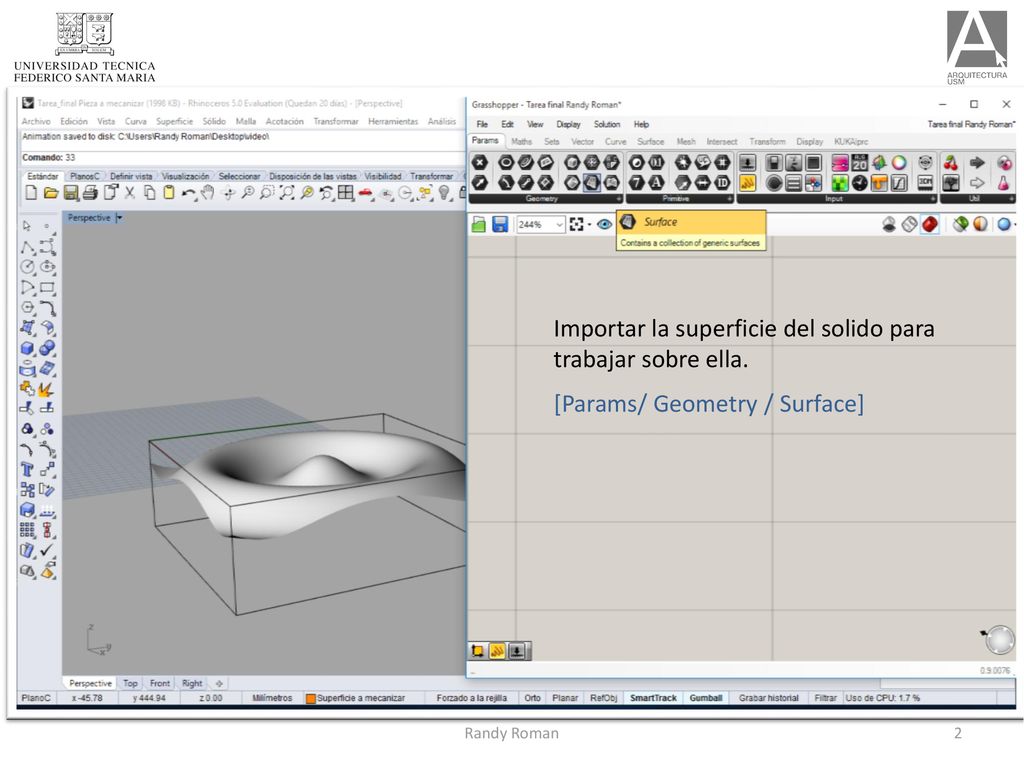The image size is (1024, 768).
Task: Click the Paste clipboard icon in Rhino
Action: point(169,193)
